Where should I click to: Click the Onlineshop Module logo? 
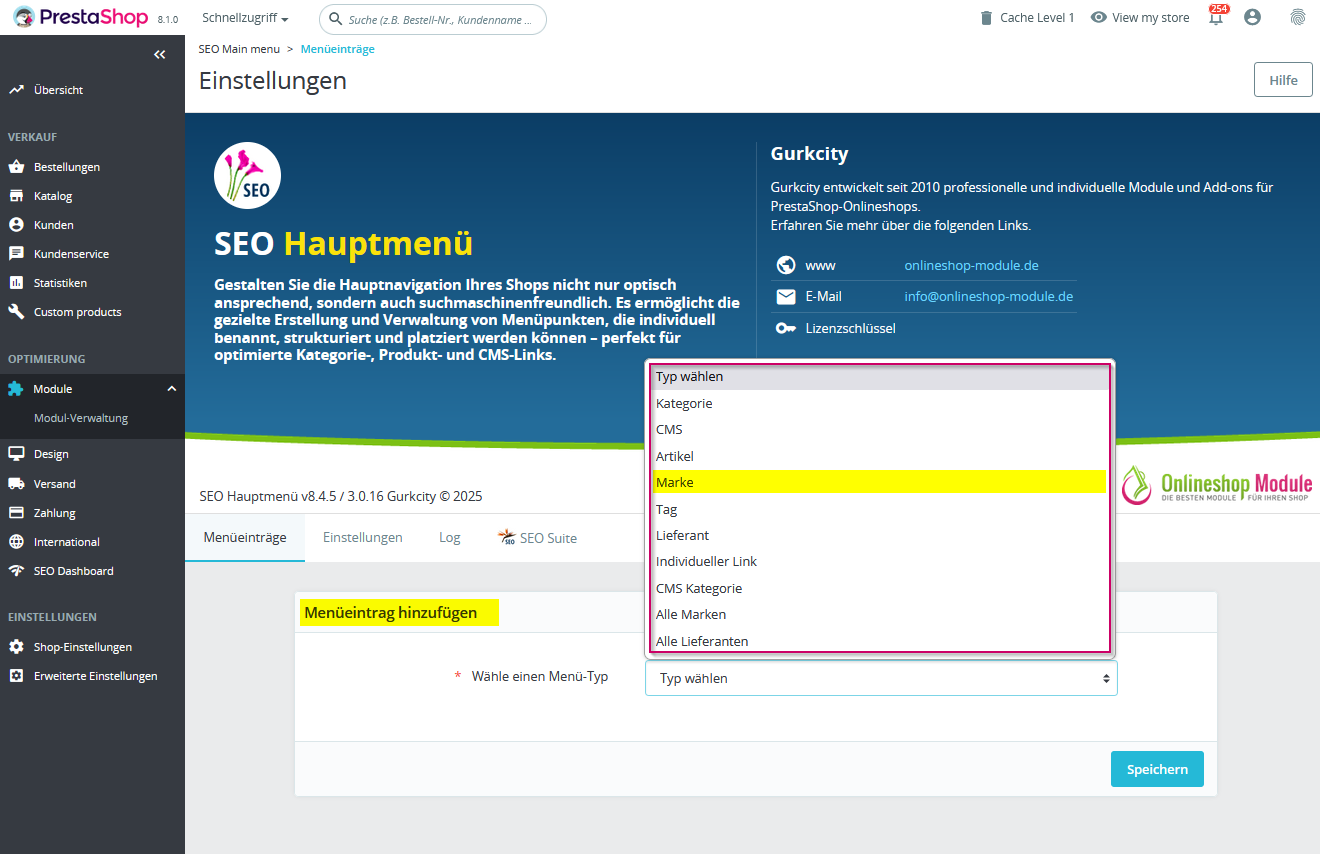pos(1216,487)
